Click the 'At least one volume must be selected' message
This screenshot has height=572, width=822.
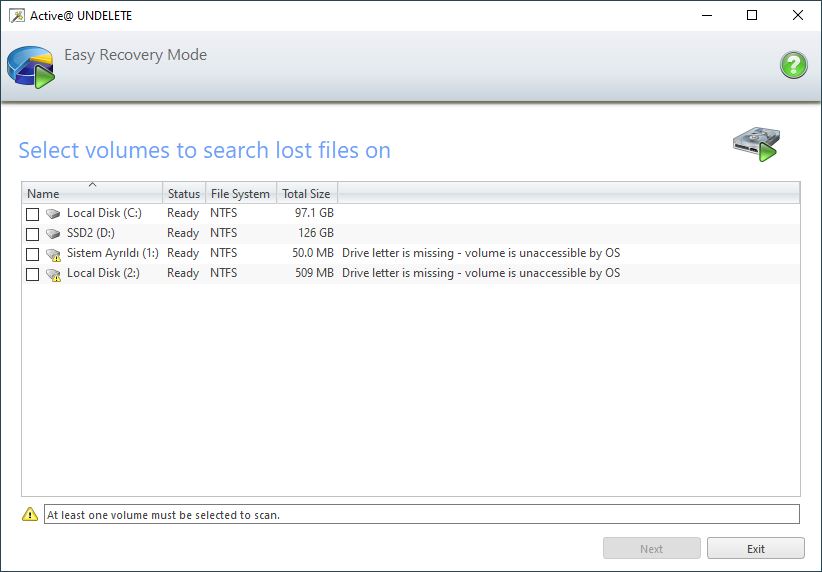coord(164,515)
